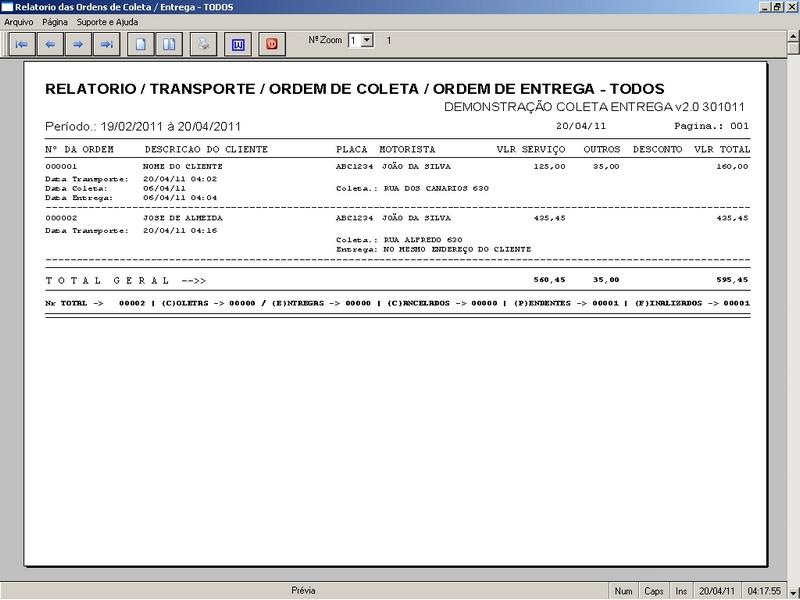This screenshot has height=600, width=800.
Task: Click the TOTAL GERAL label
Action: pos(107,280)
